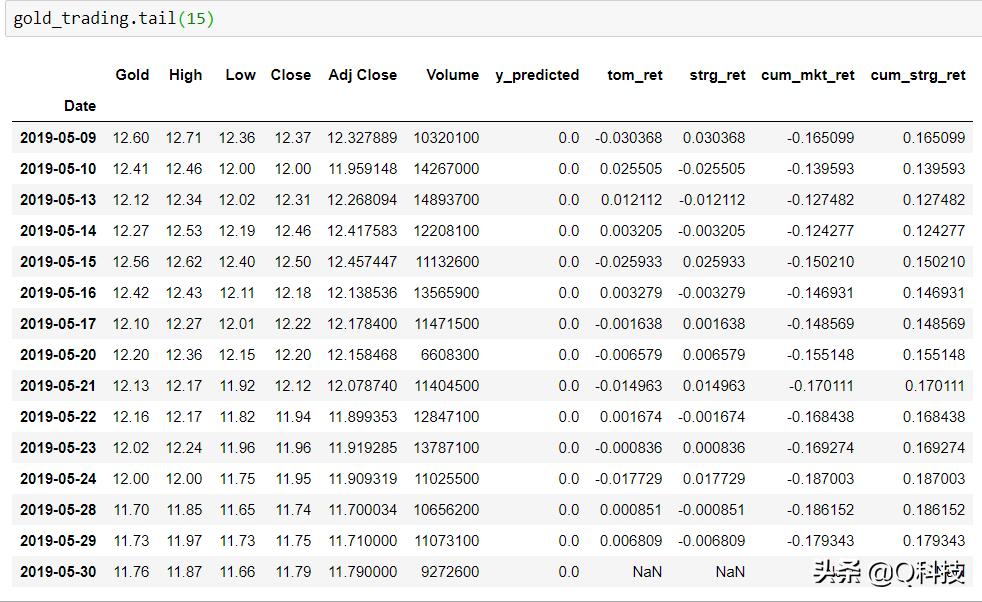Click strg_ret value 0.000836
The image size is (982, 602).
714,448
